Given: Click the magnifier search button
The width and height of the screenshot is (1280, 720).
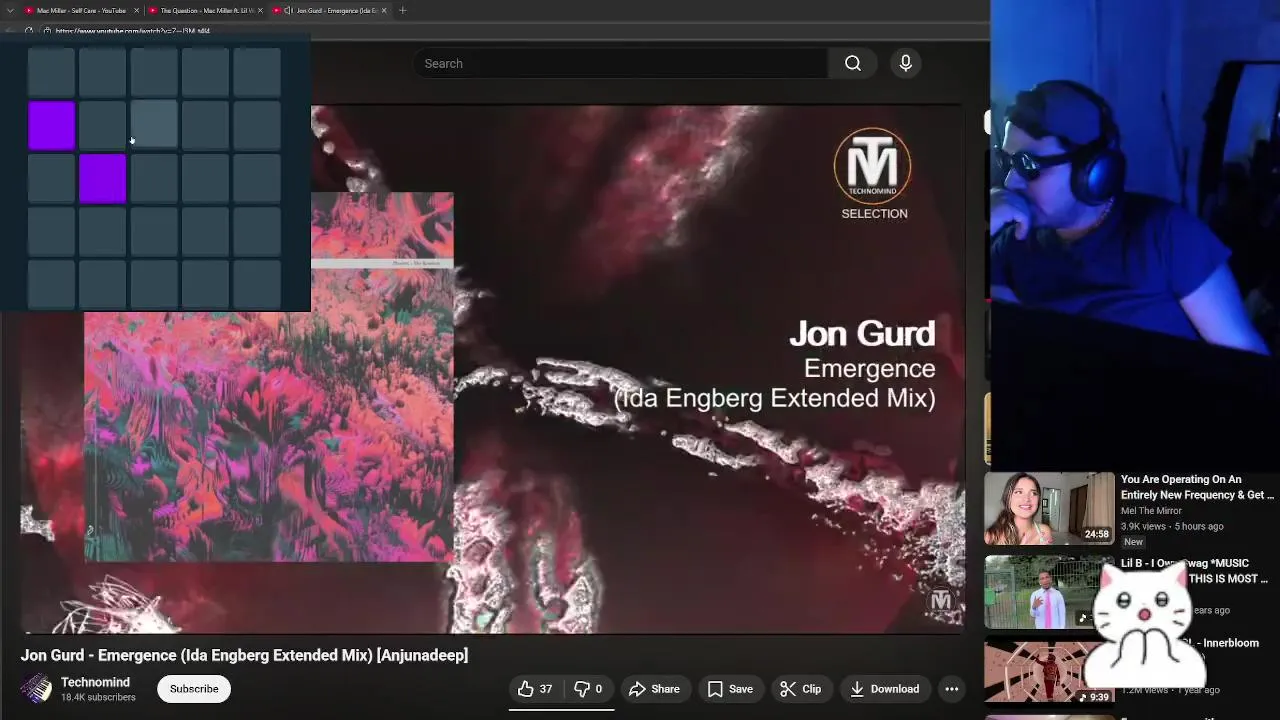Looking at the screenshot, I should click(853, 63).
